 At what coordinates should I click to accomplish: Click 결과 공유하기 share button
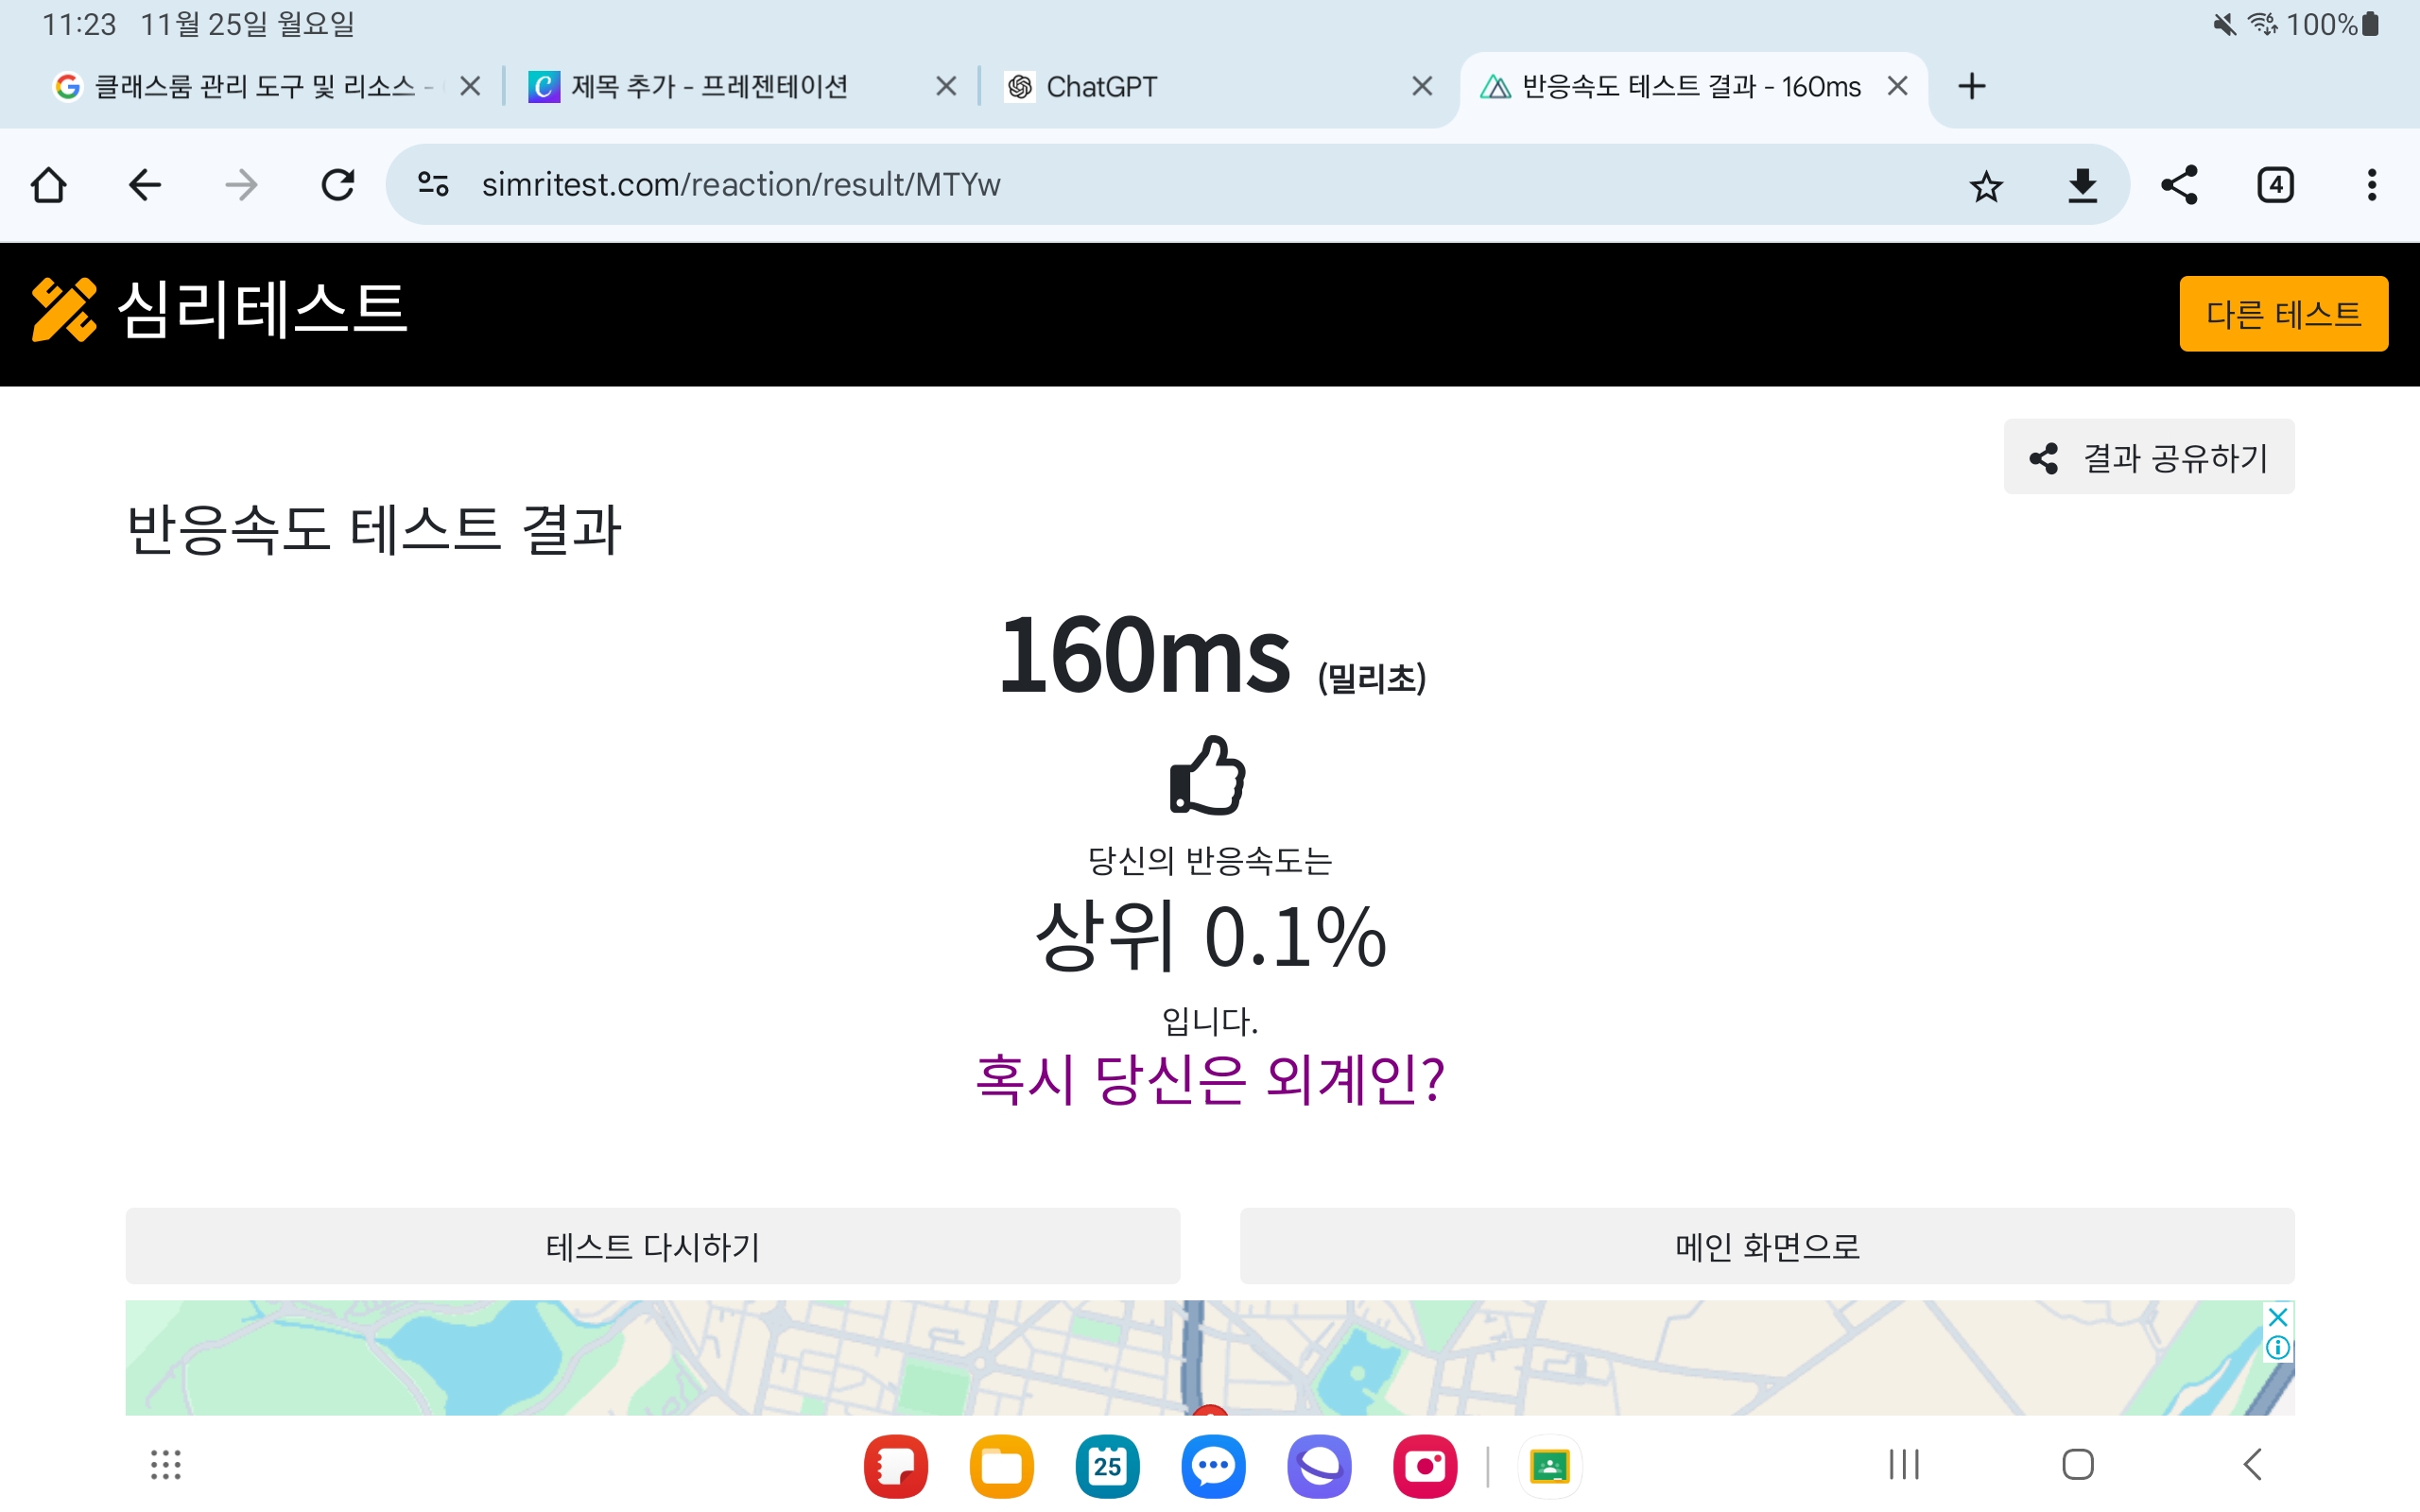point(2148,457)
